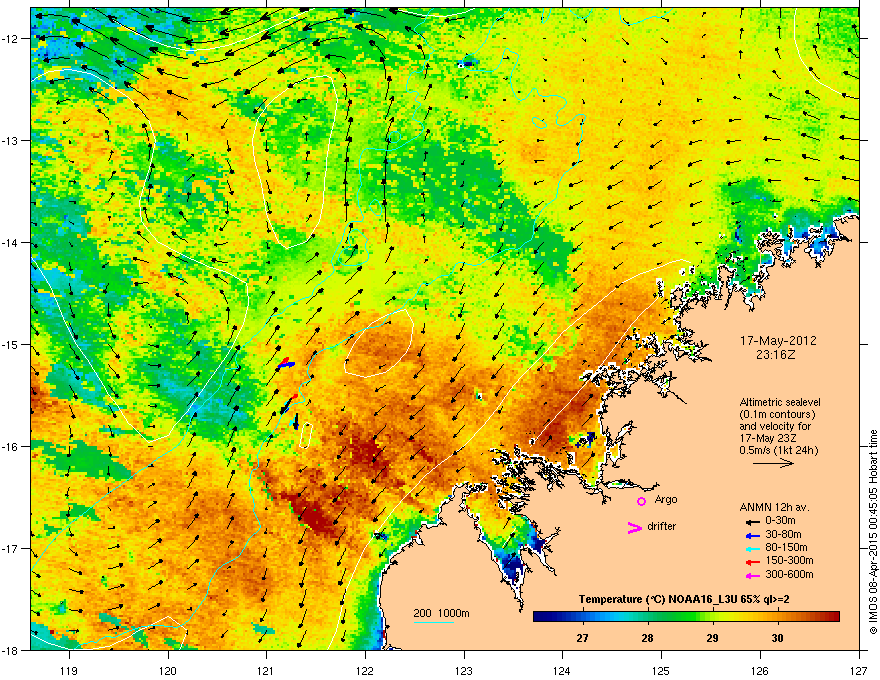Click the longitude axis label 126
This screenshot has width=880, height=680.
[x=760, y=670]
